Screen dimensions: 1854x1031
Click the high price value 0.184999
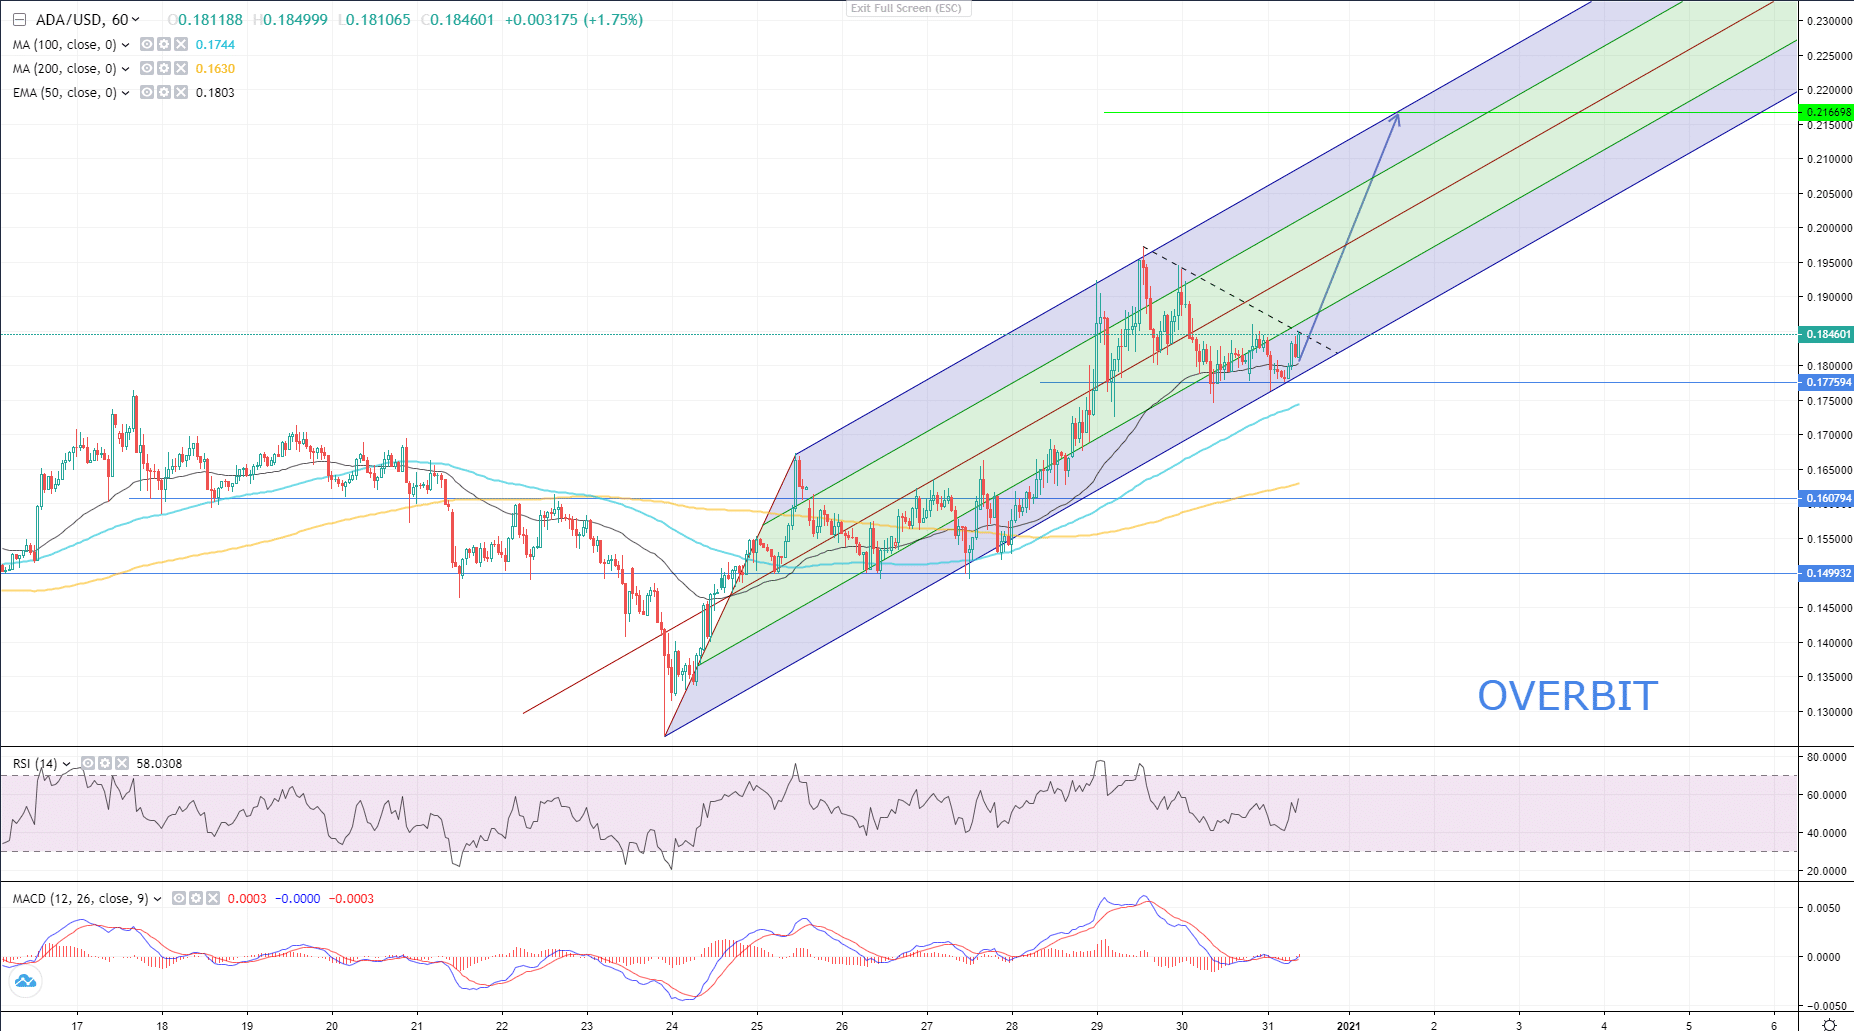click(295, 20)
